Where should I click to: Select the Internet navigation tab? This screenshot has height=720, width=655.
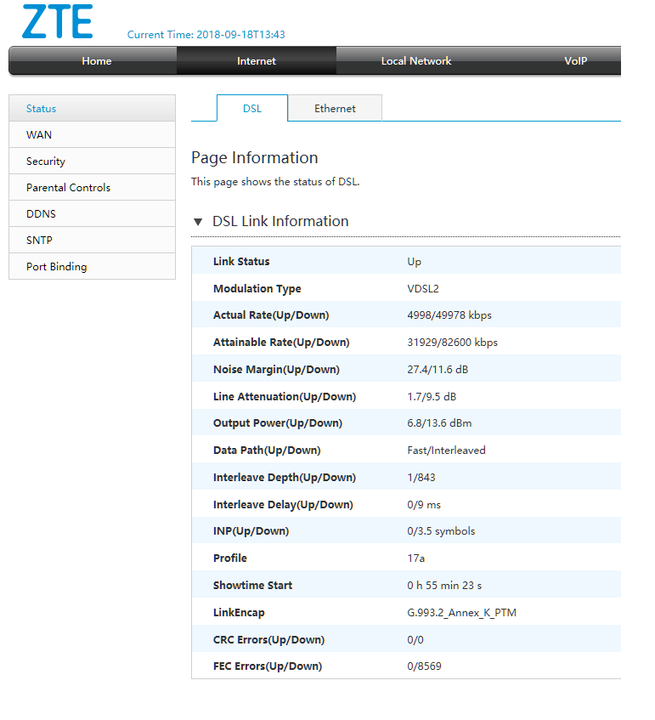point(256,61)
